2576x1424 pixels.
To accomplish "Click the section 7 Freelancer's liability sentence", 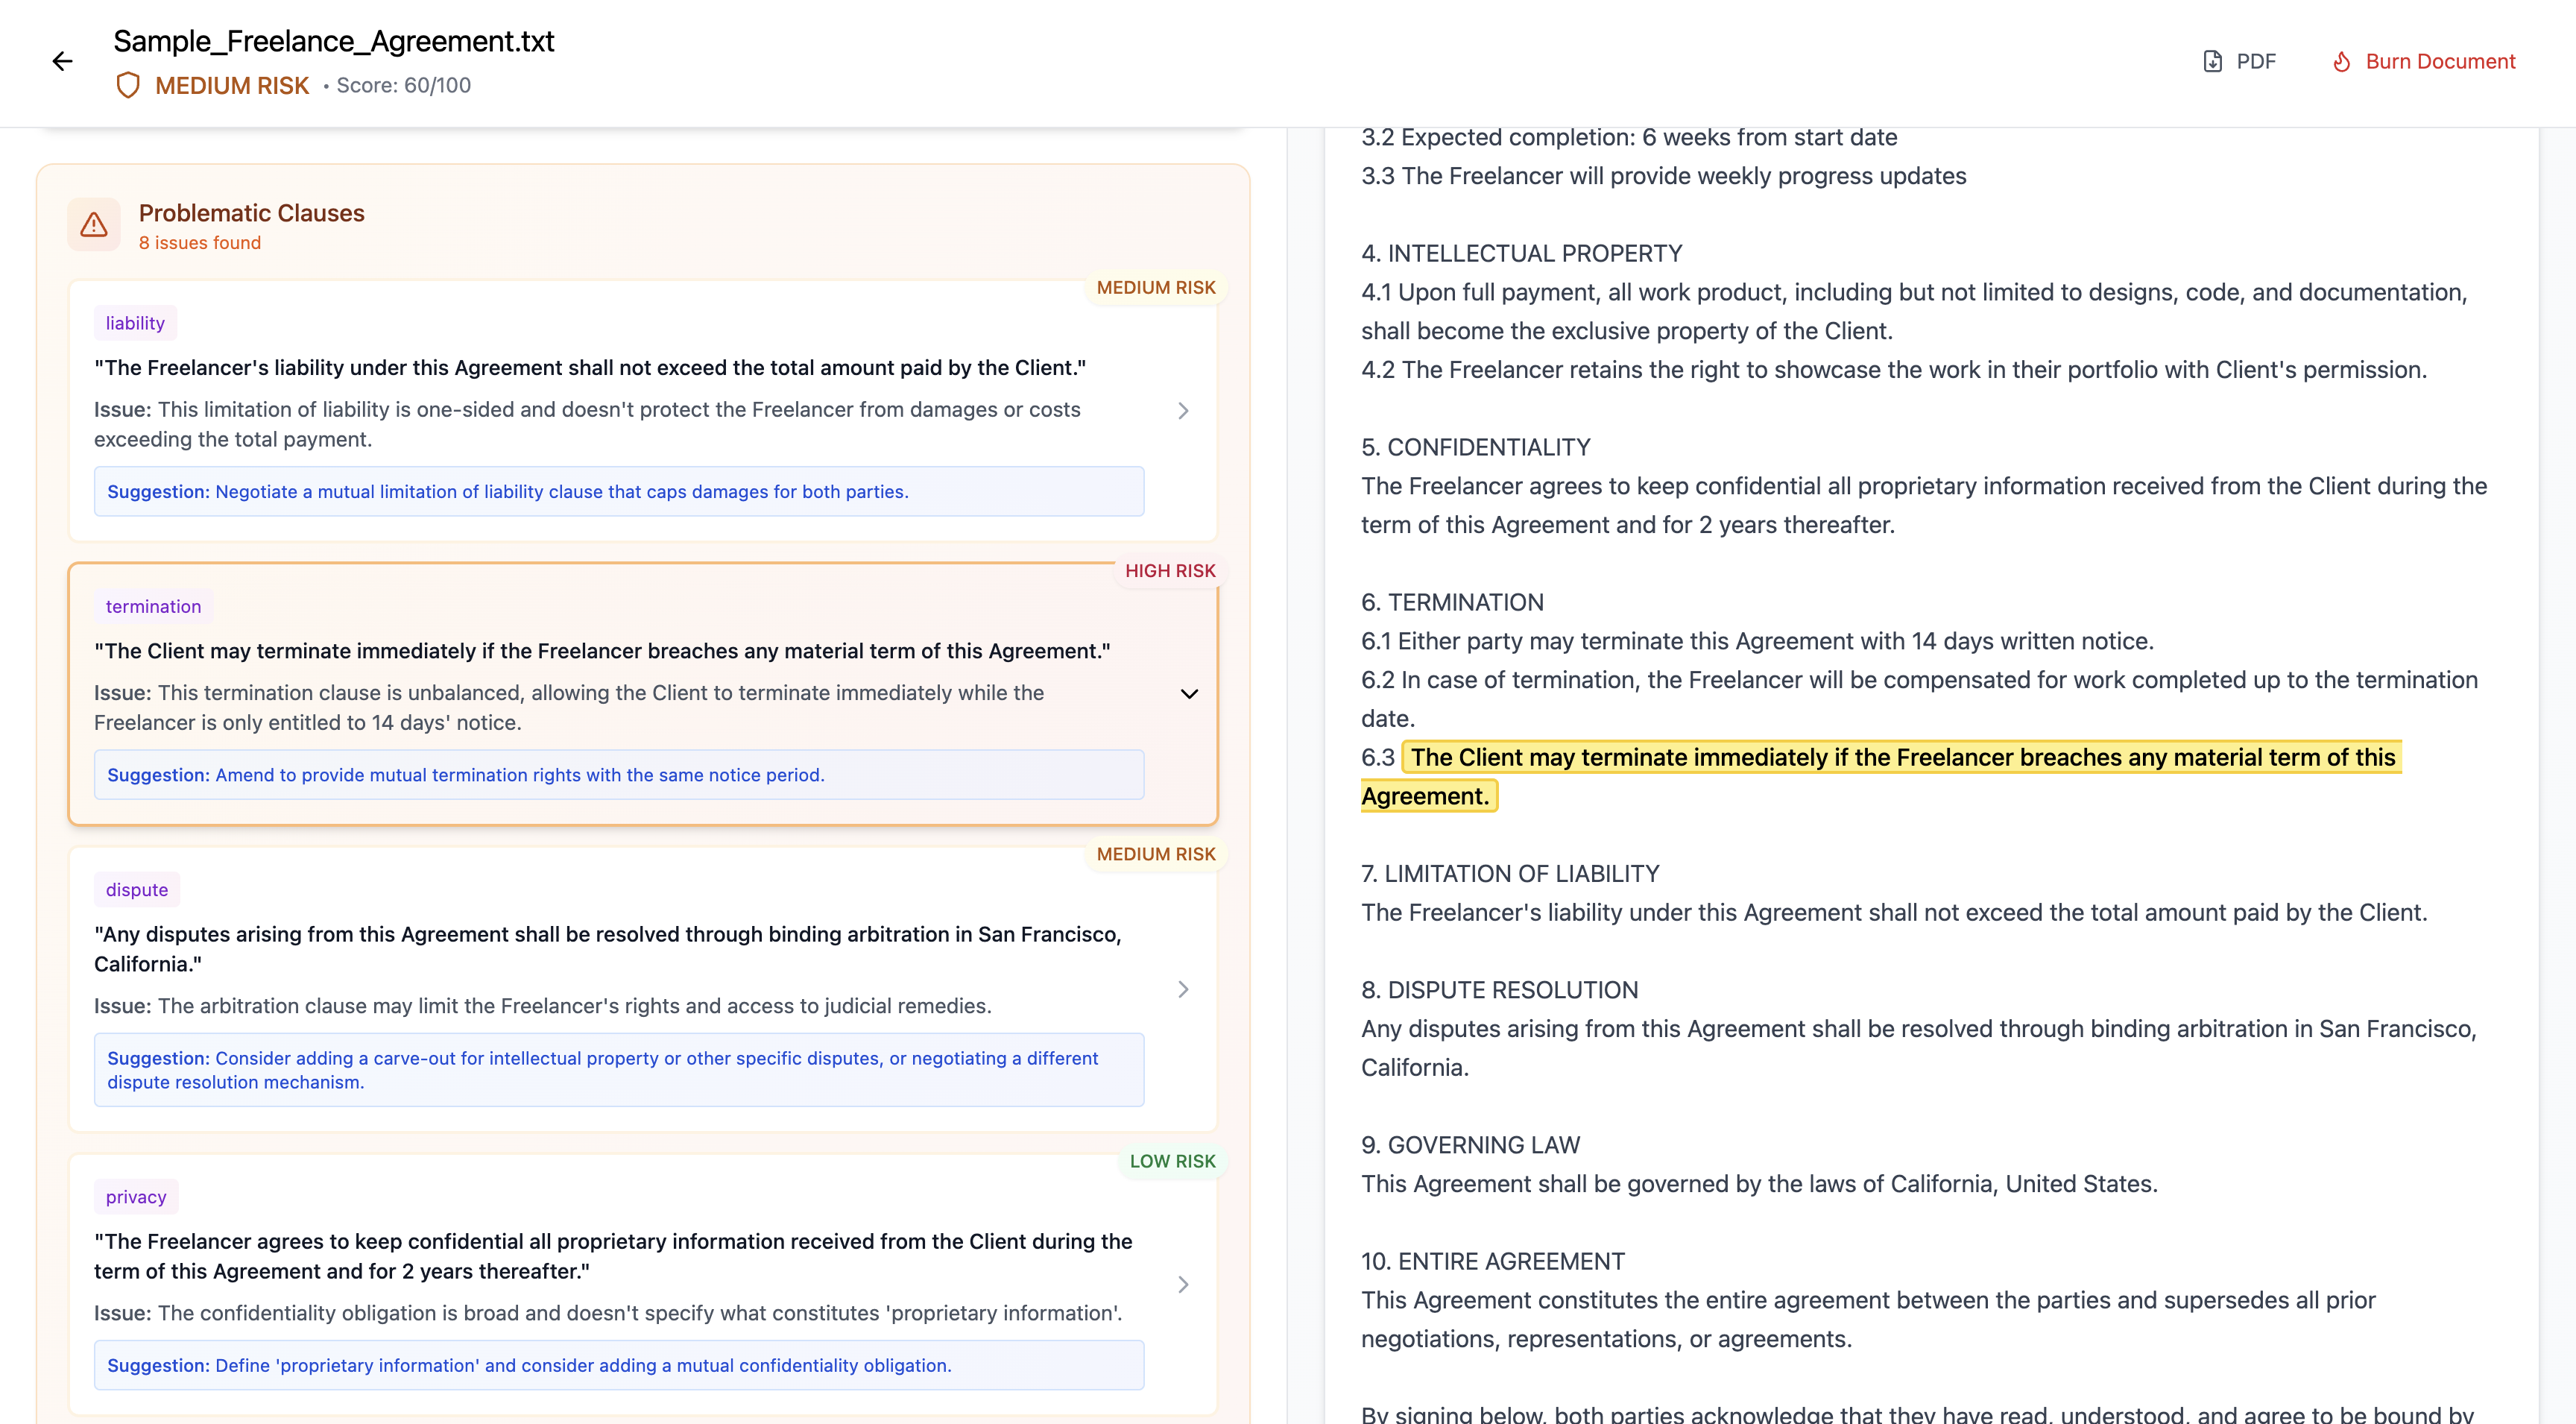I will tap(1894, 912).
